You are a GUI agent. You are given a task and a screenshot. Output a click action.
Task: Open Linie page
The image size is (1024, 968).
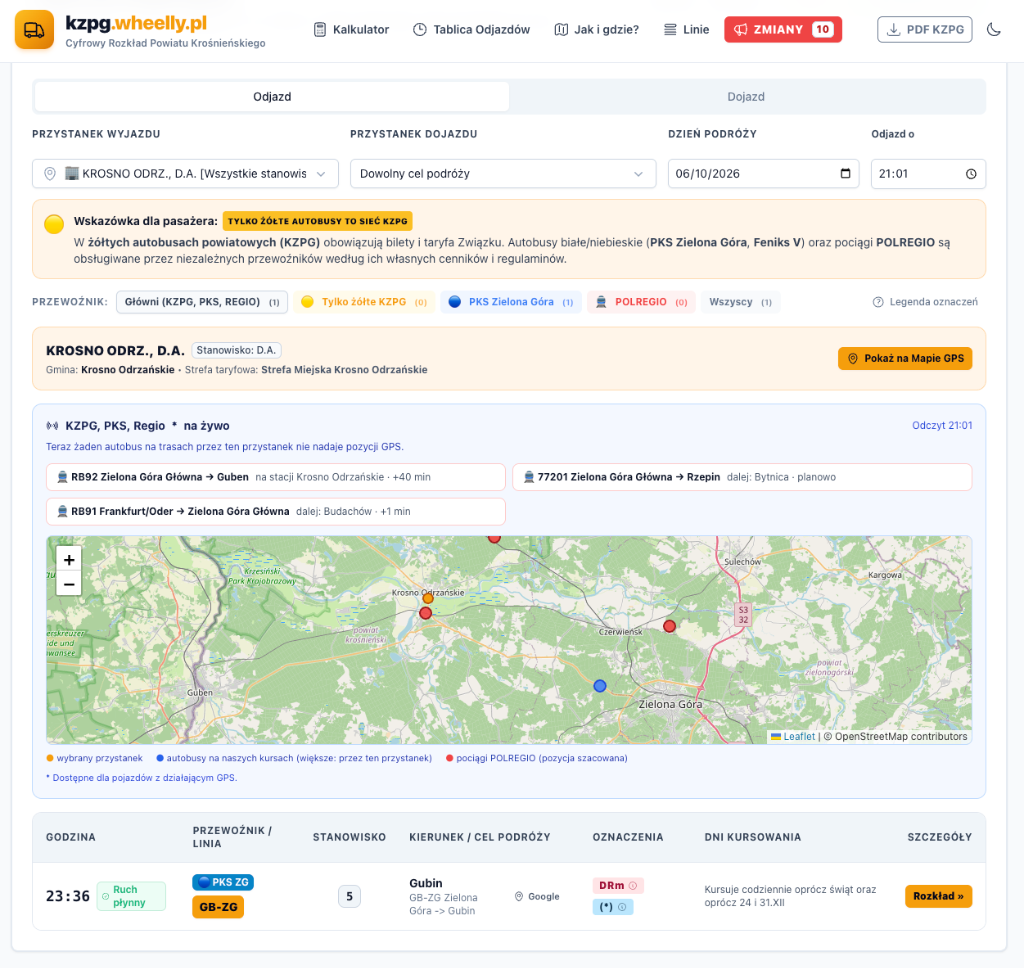[x=686, y=29]
